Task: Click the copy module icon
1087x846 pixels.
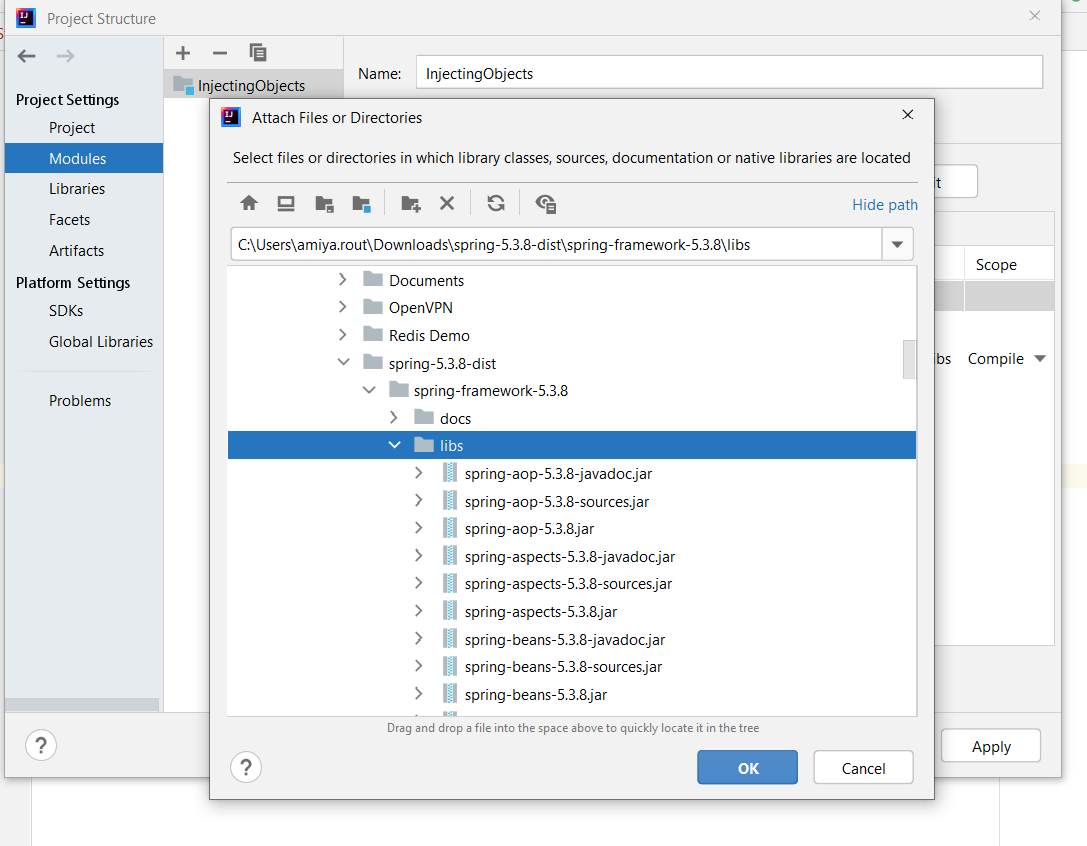Action: 258,53
